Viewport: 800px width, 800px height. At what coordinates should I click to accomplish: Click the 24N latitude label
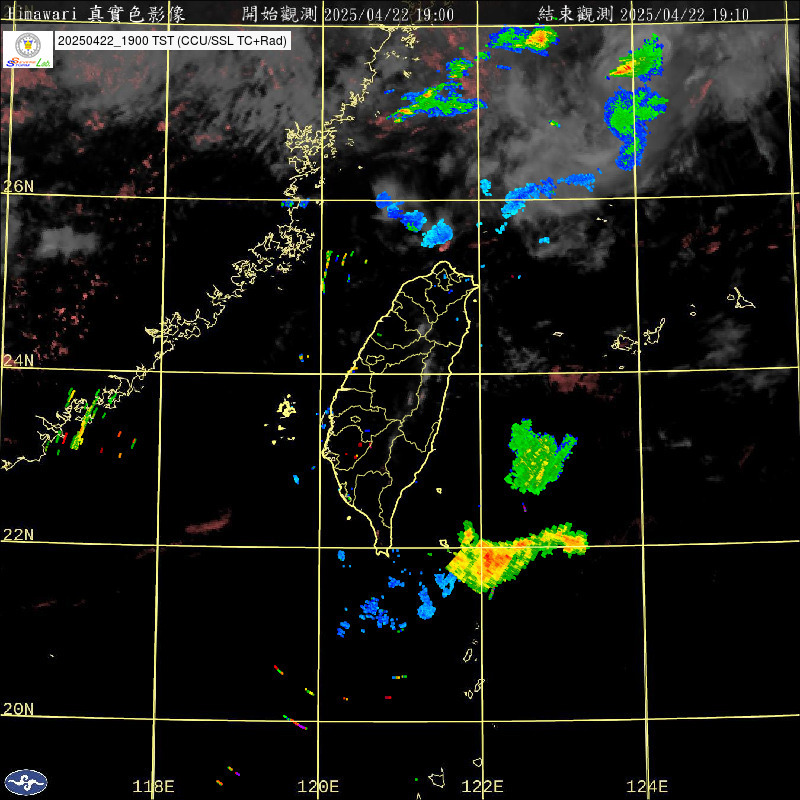[x=18, y=361]
